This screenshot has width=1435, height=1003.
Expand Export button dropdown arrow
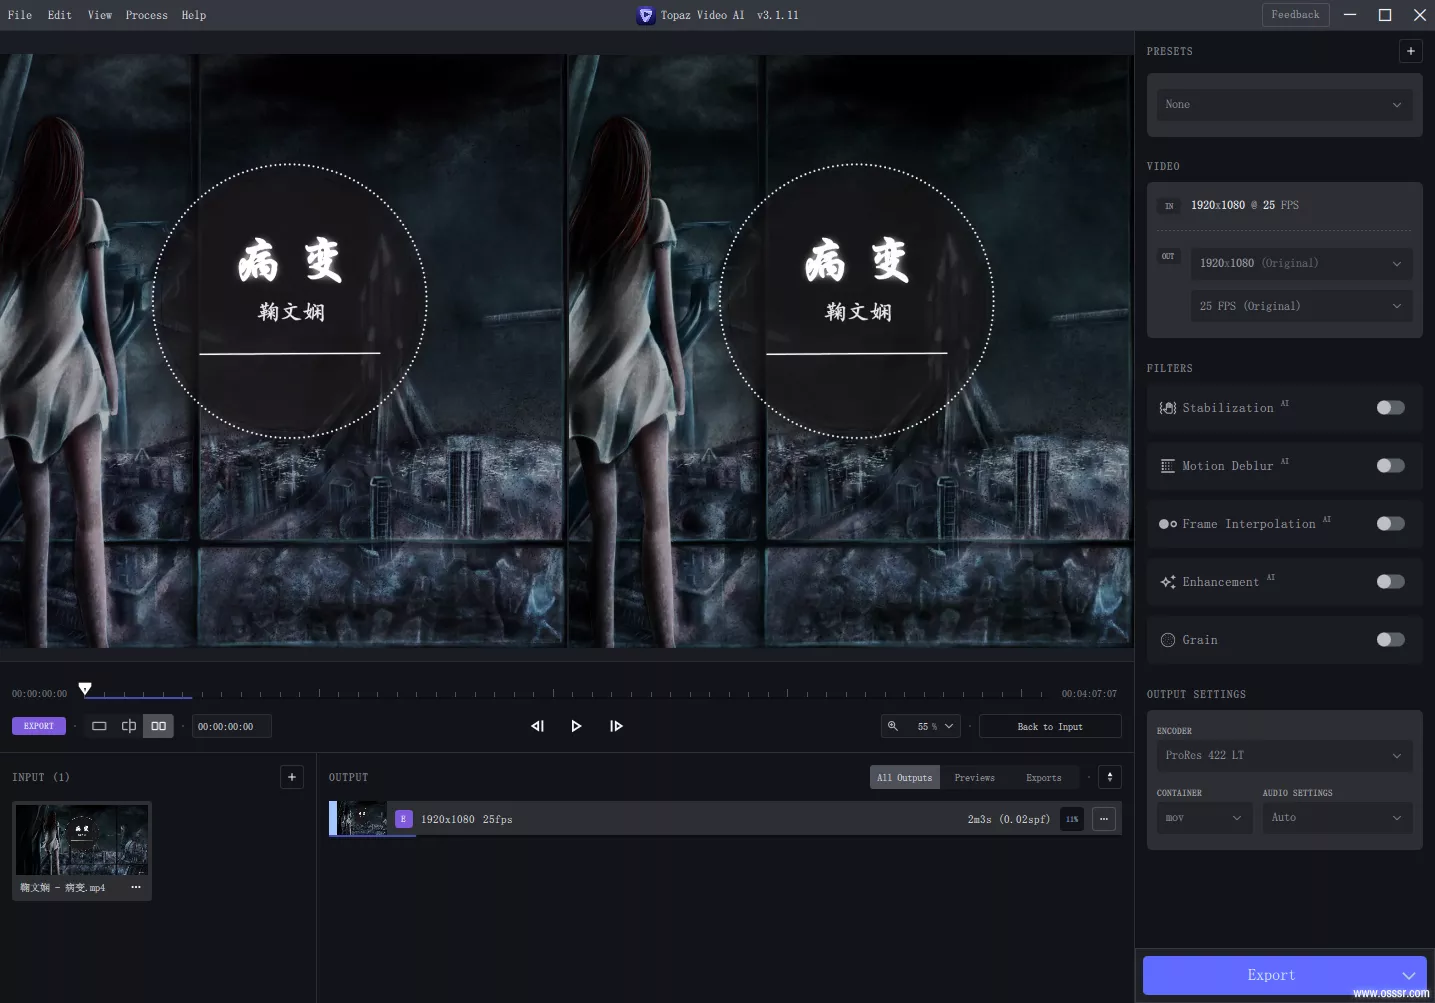click(x=1408, y=975)
